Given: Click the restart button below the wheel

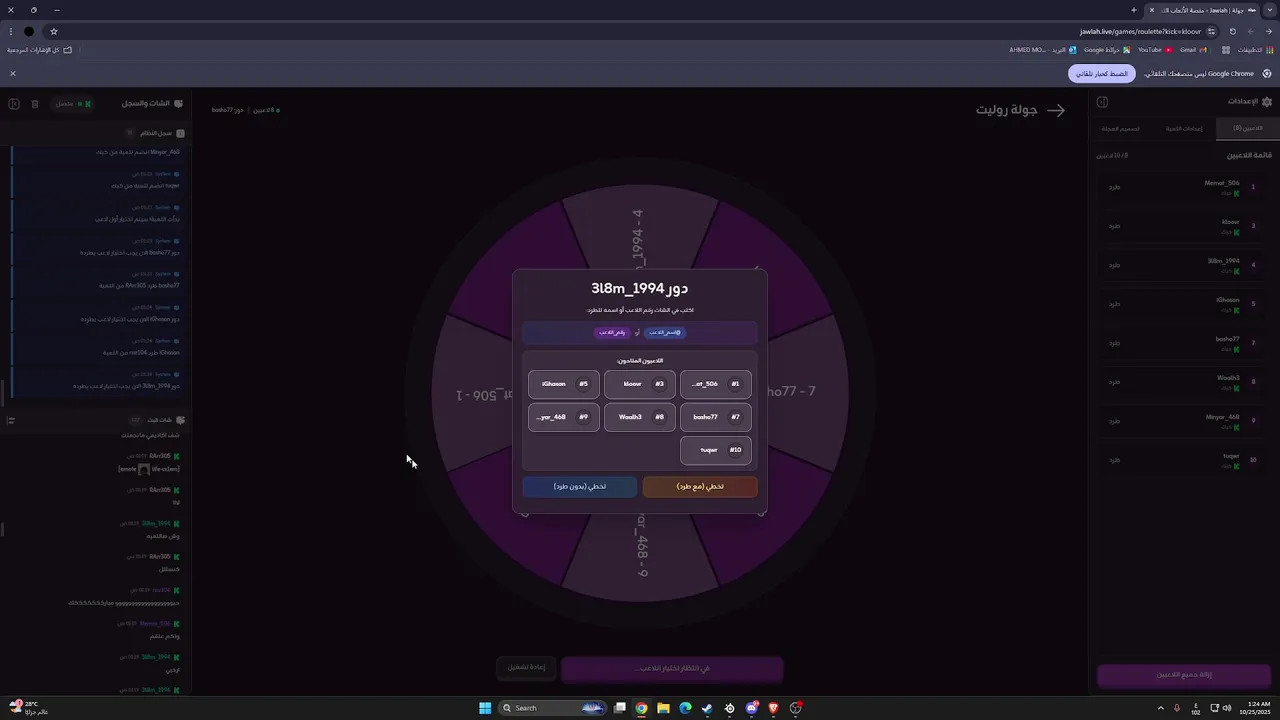Looking at the screenshot, I should 526,668.
